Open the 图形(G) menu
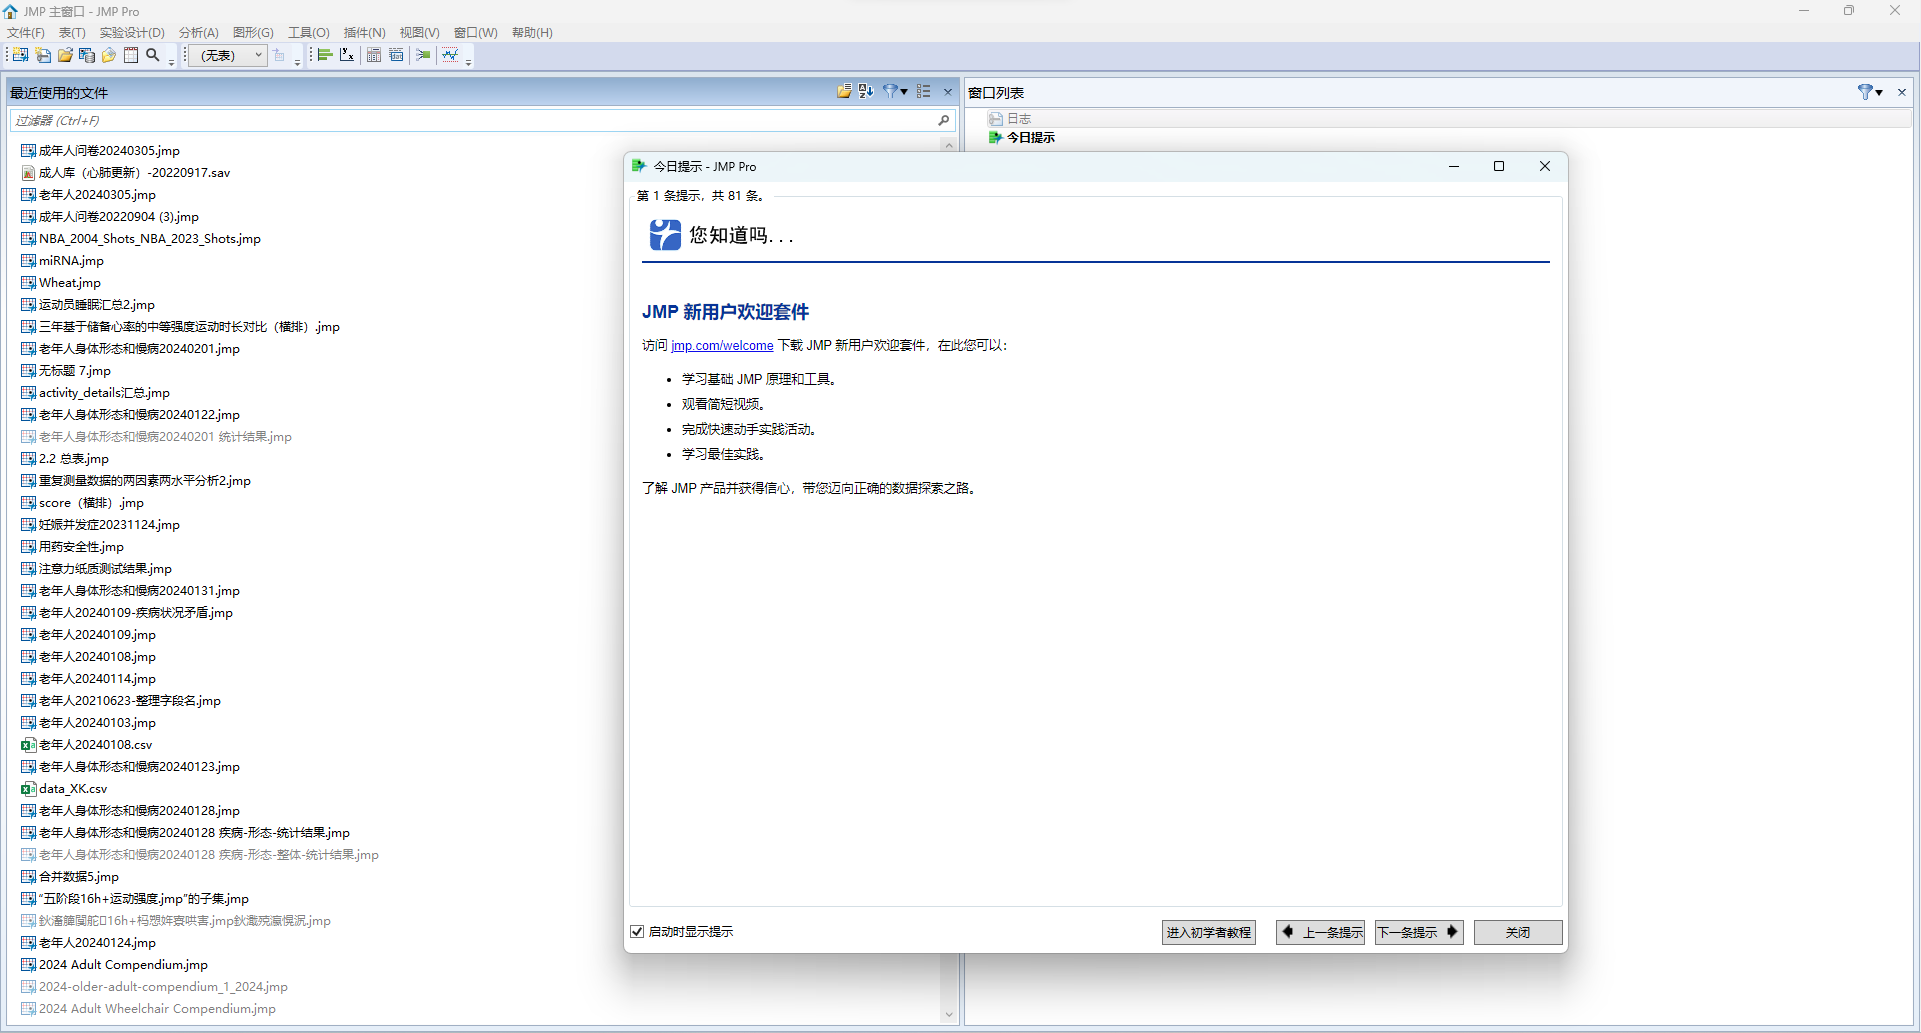 [253, 32]
